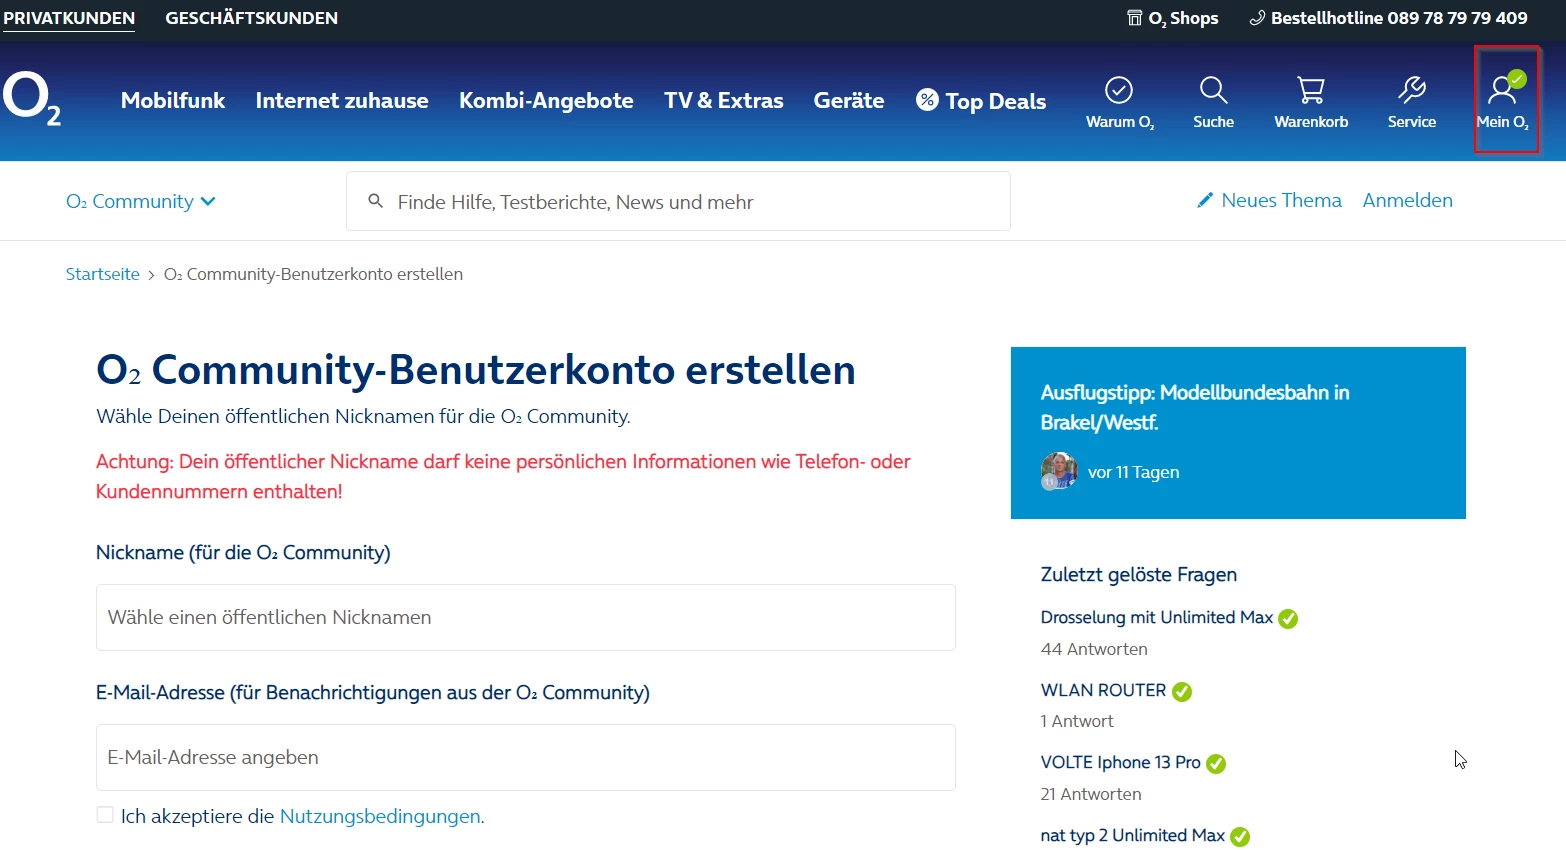Click the Bestellhotline phone icon
Viewport: 1566px width, 850px height.
pyautogui.click(x=1257, y=18)
